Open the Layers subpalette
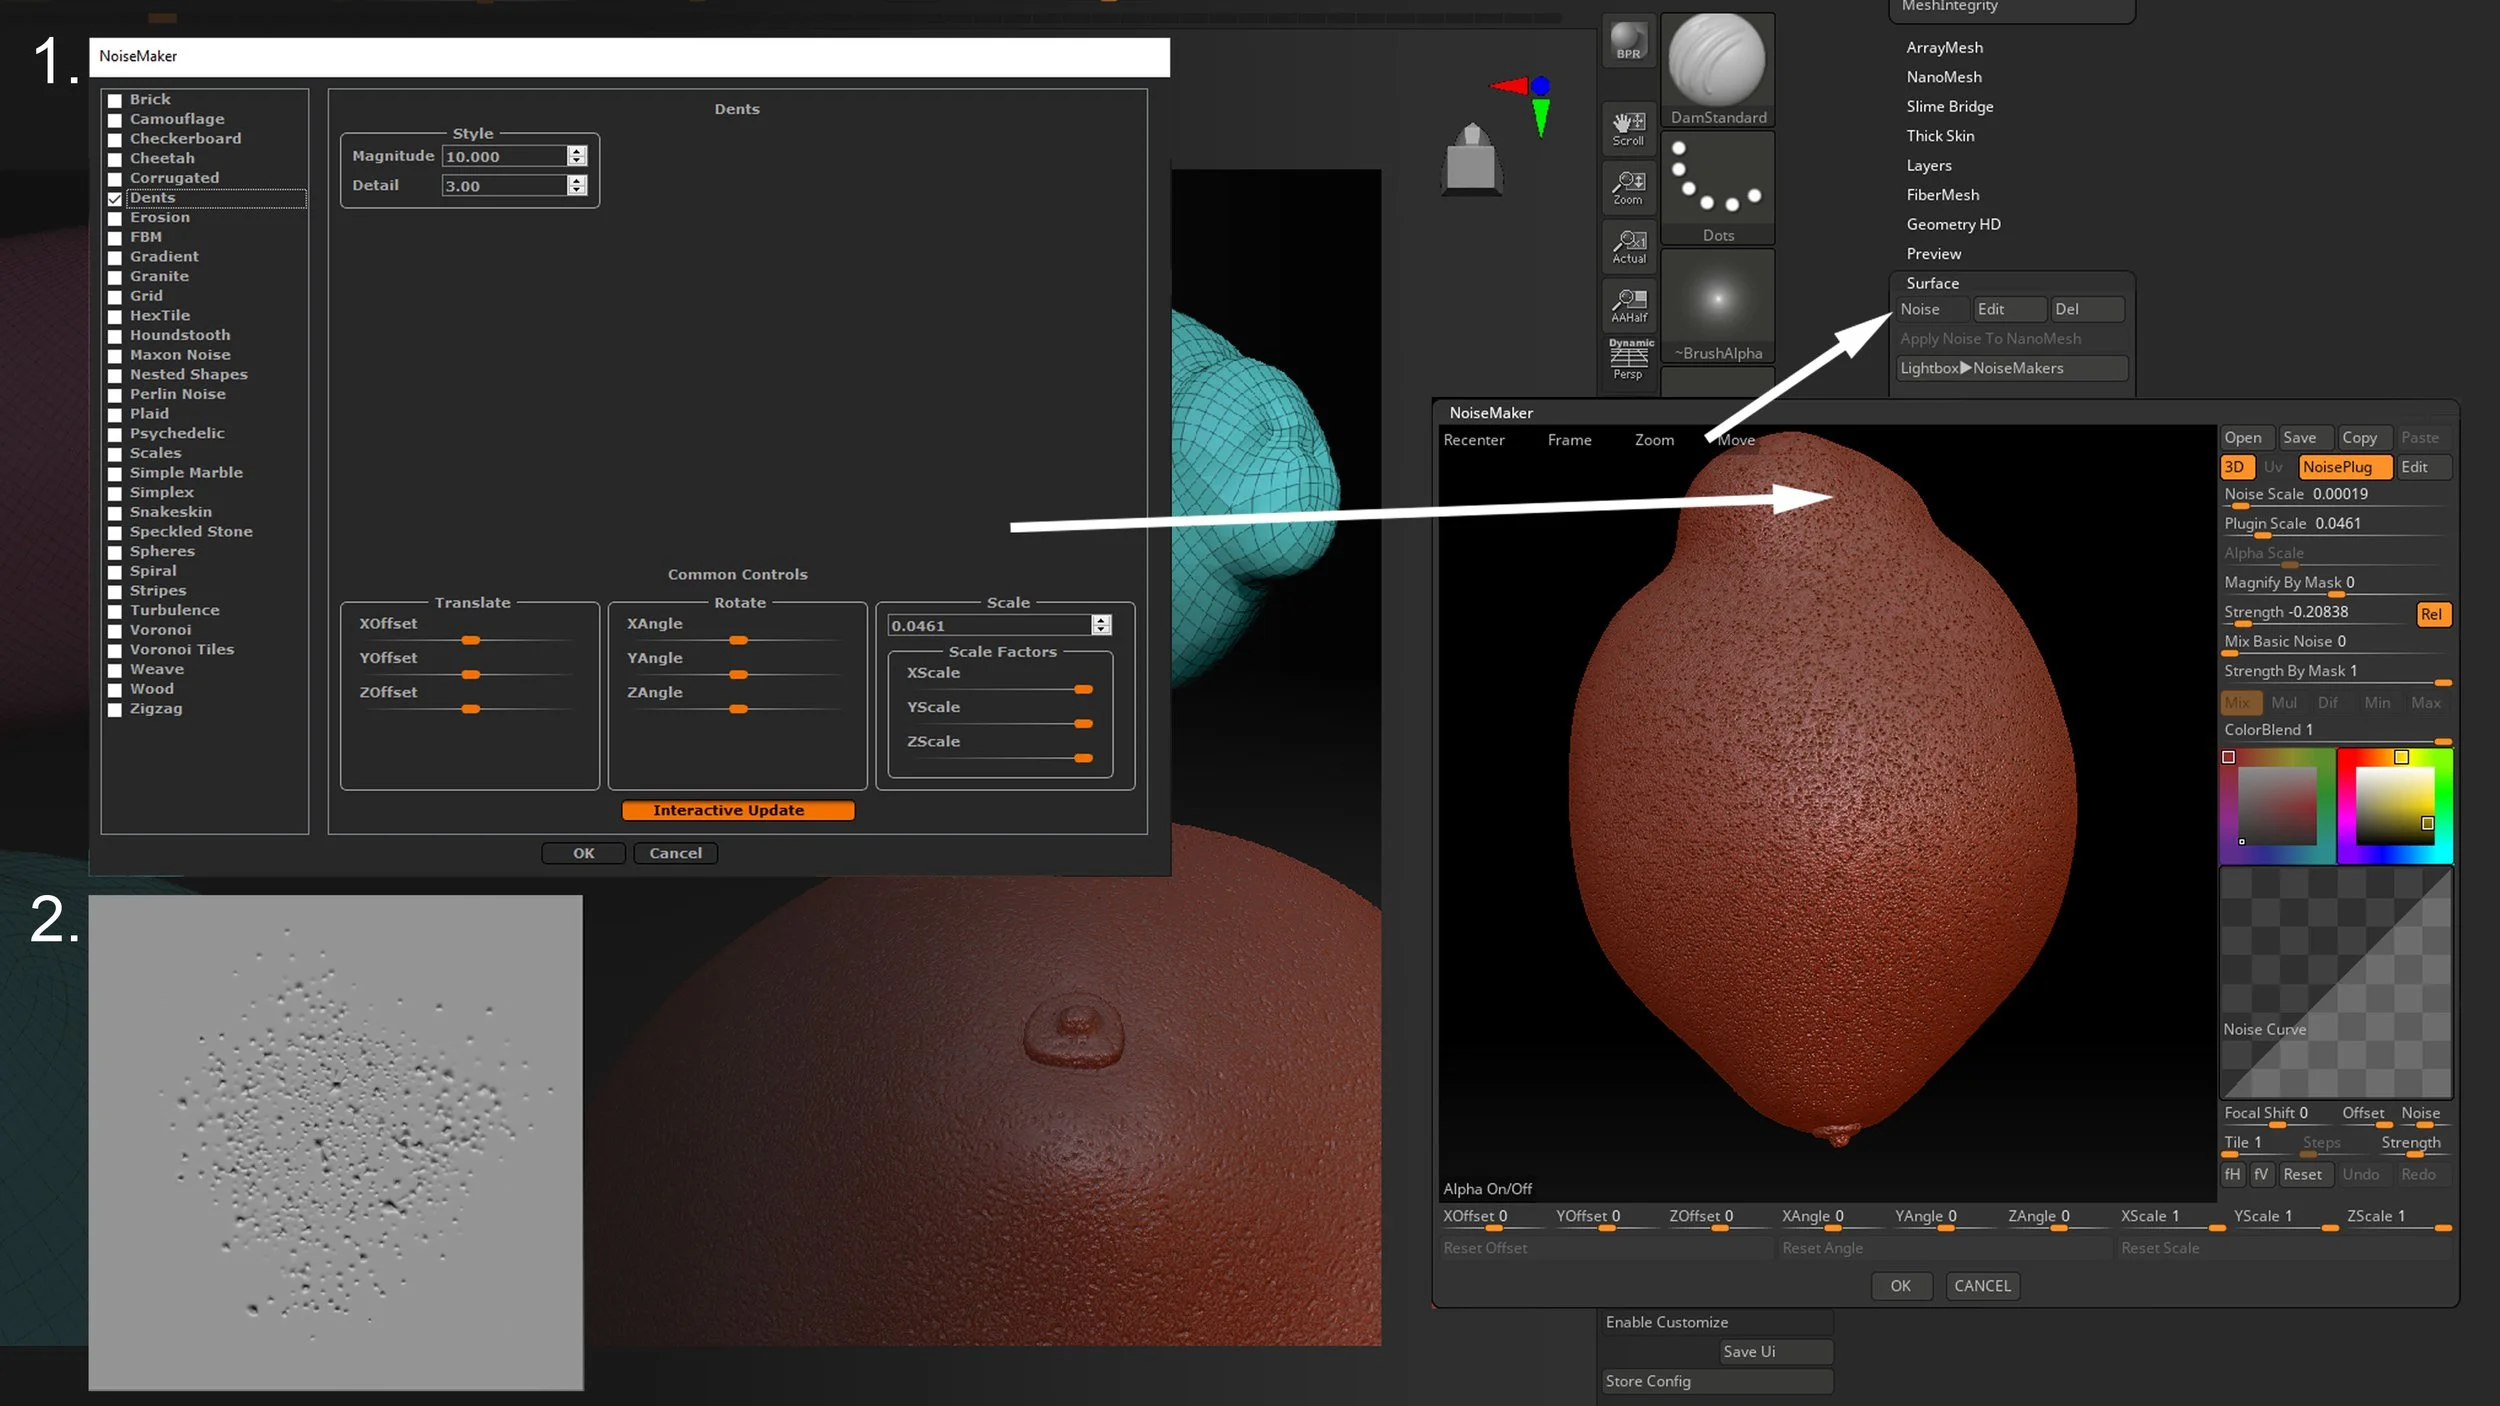This screenshot has width=2500, height=1406. (x=1928, y=165)
